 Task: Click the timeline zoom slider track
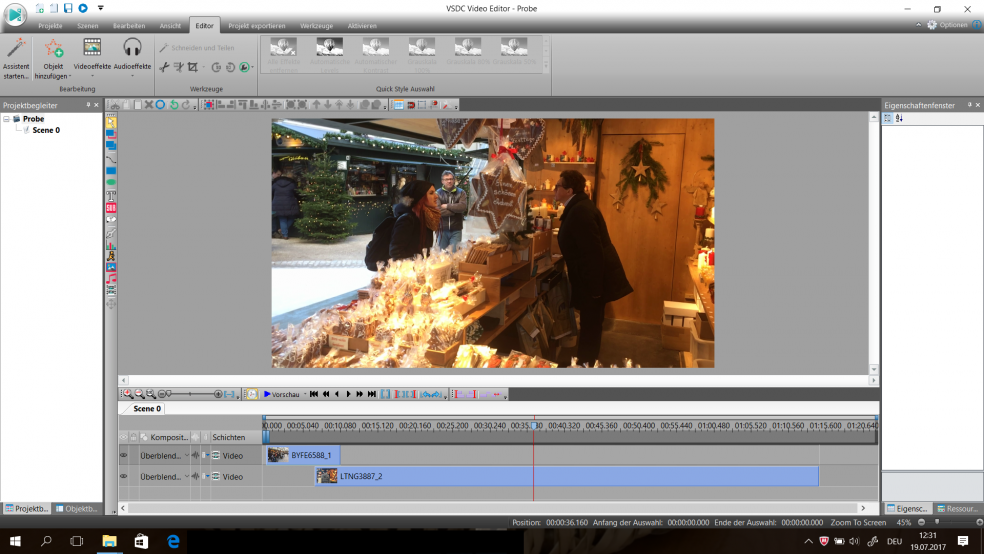coord(190,394)
